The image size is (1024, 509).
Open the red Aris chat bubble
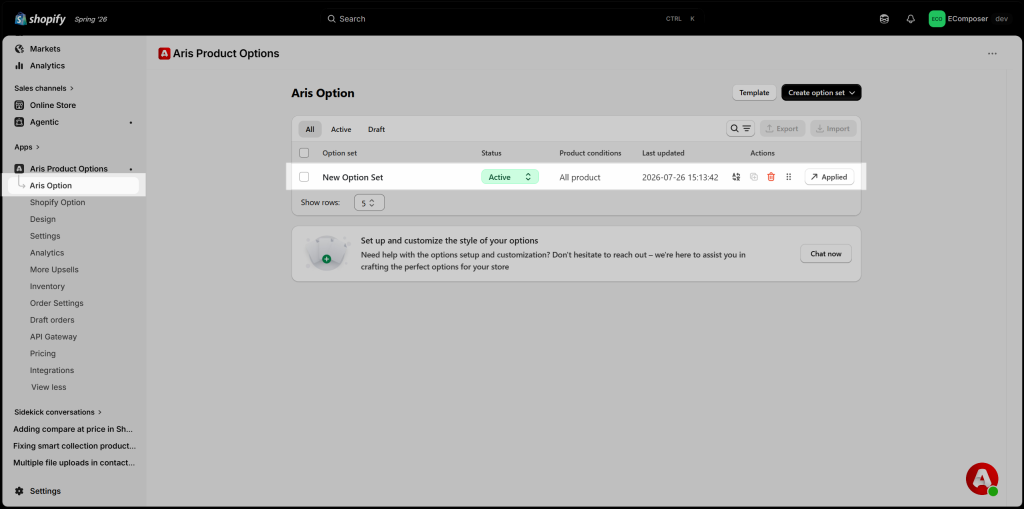pos(982,479)
